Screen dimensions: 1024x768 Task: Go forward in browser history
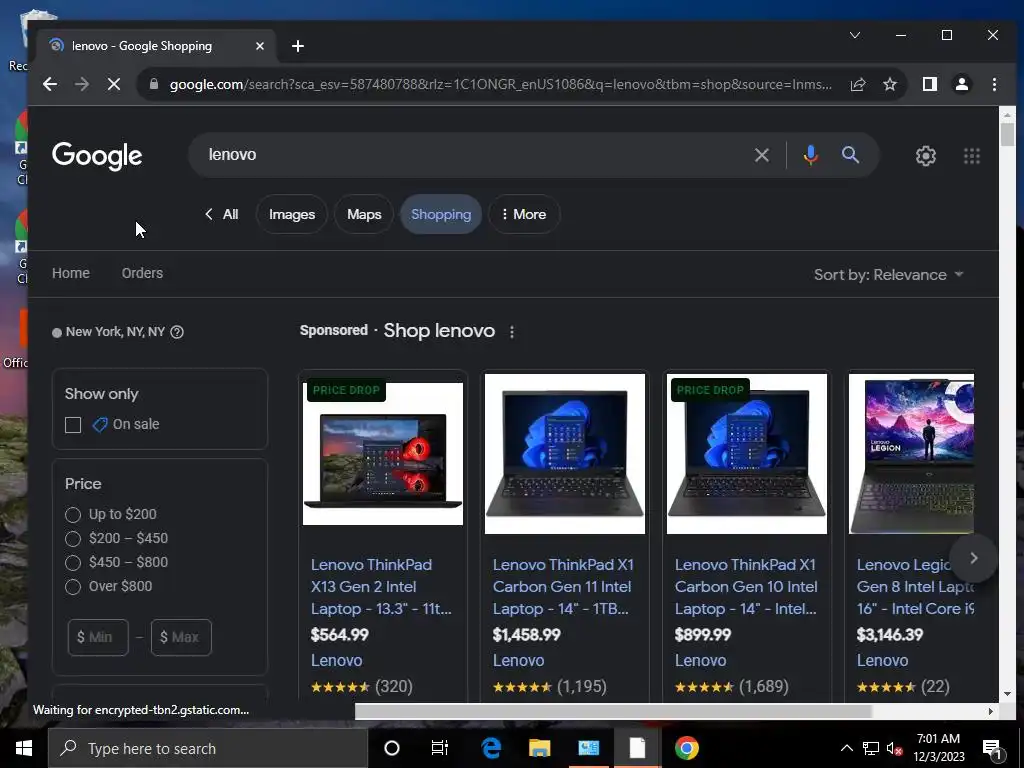click(x=82, y=84)
